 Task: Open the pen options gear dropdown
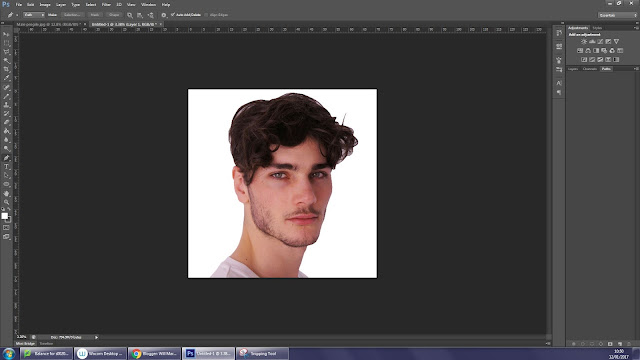point(164,15)
